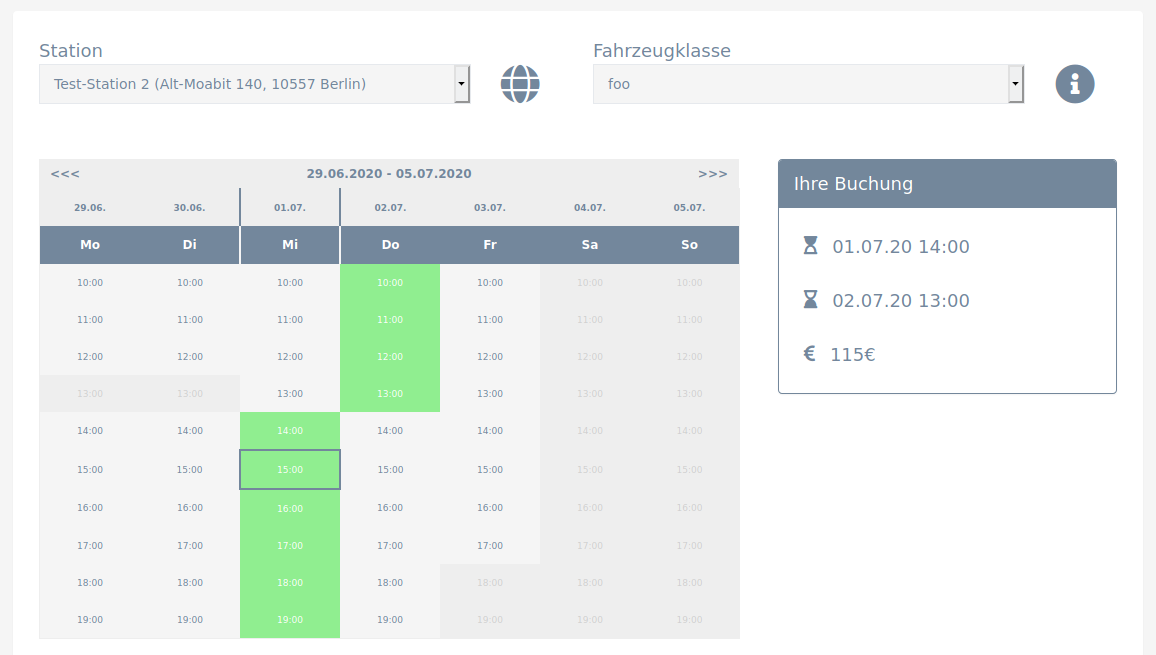Open the vehicle class info icon
The height and width of the screenshot is (655, 1156).
click(1075, 84)
